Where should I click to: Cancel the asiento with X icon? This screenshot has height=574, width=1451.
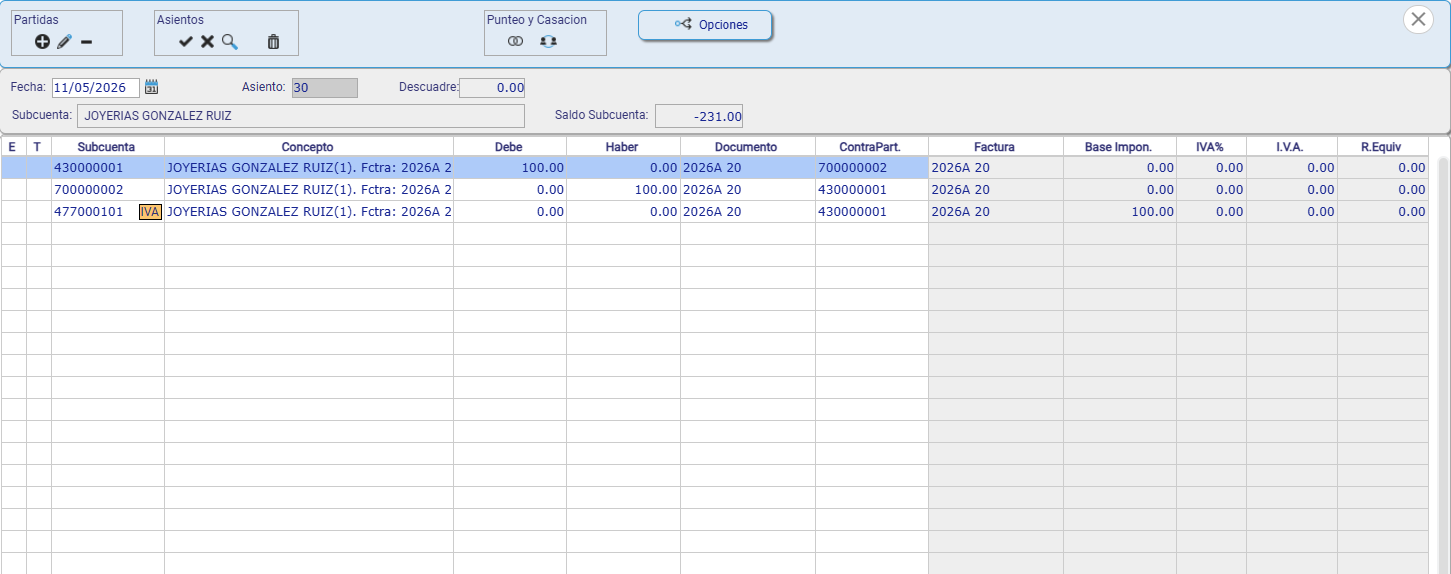click(207, 42)
